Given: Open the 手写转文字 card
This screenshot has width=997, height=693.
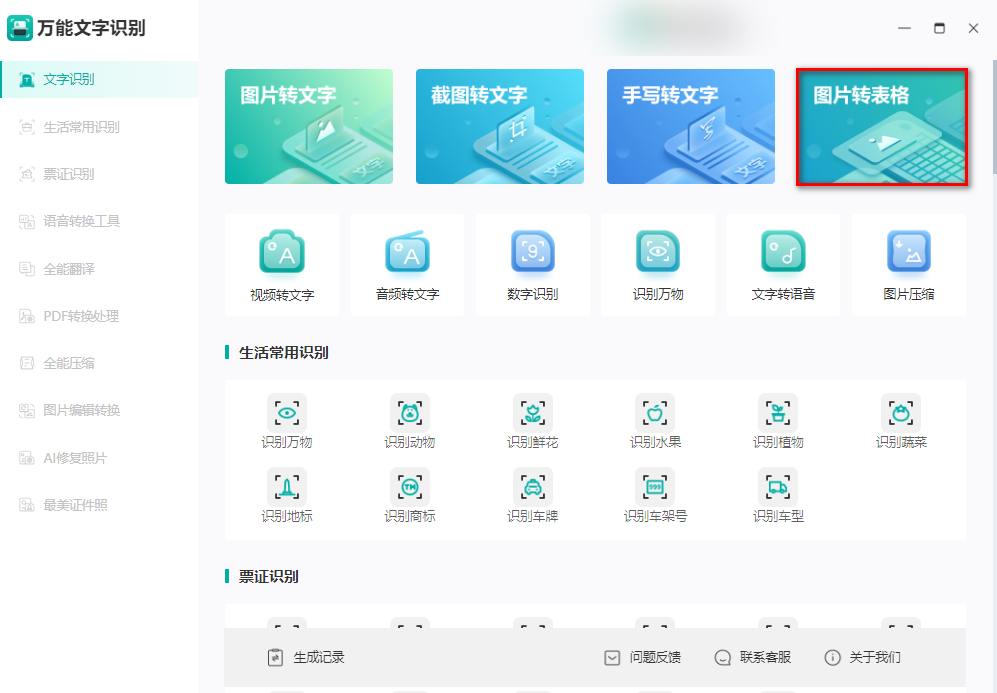Looking at the screenshot, I should [x=691, y=126].
